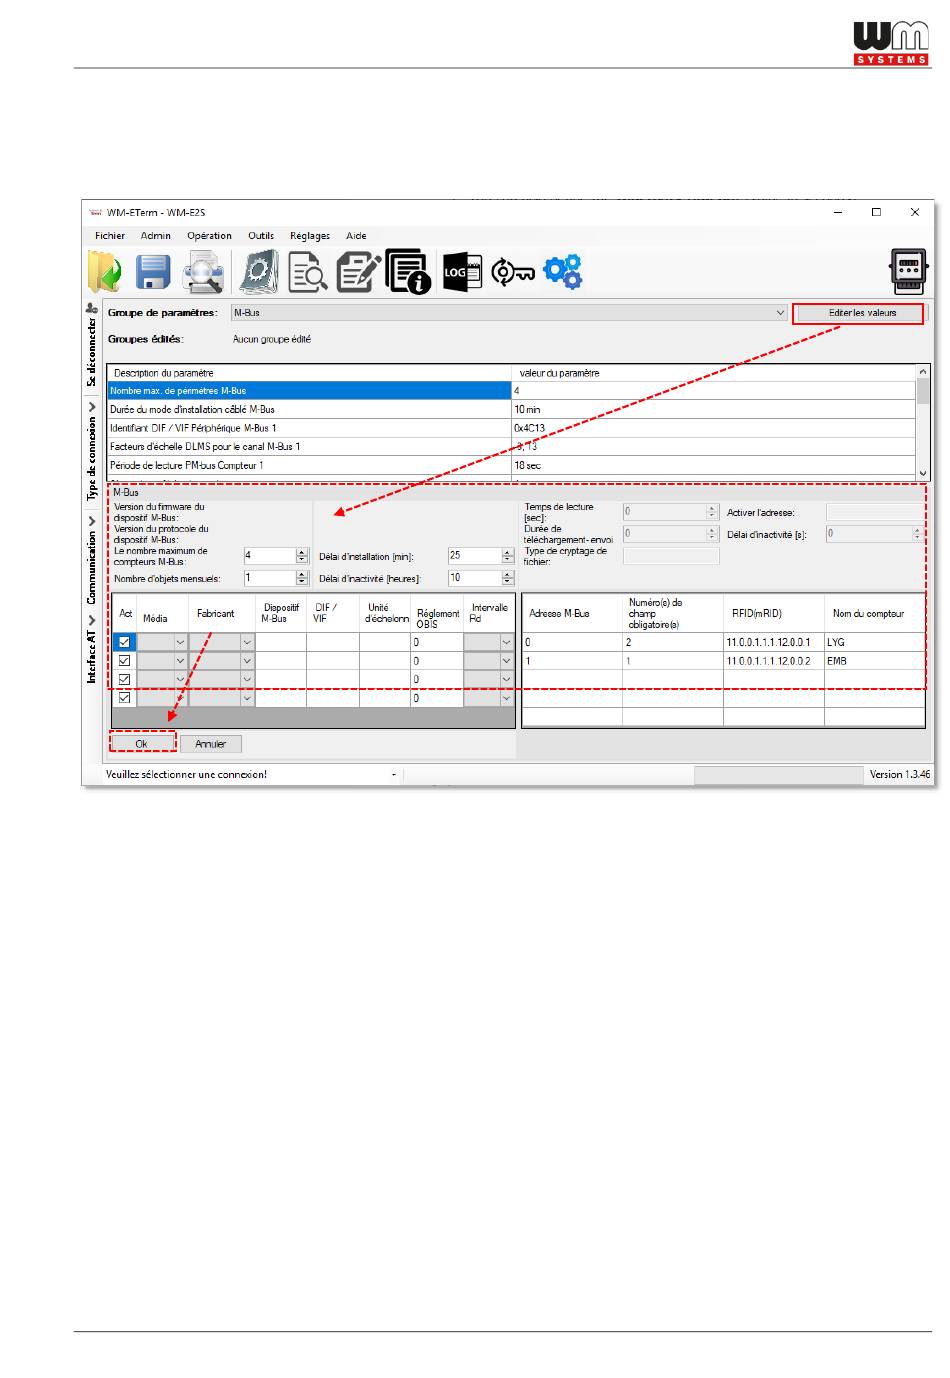Click parameter list scrollbar down arrow
This screenshot has height=1378, width=950.
click(x=923, y=472)
